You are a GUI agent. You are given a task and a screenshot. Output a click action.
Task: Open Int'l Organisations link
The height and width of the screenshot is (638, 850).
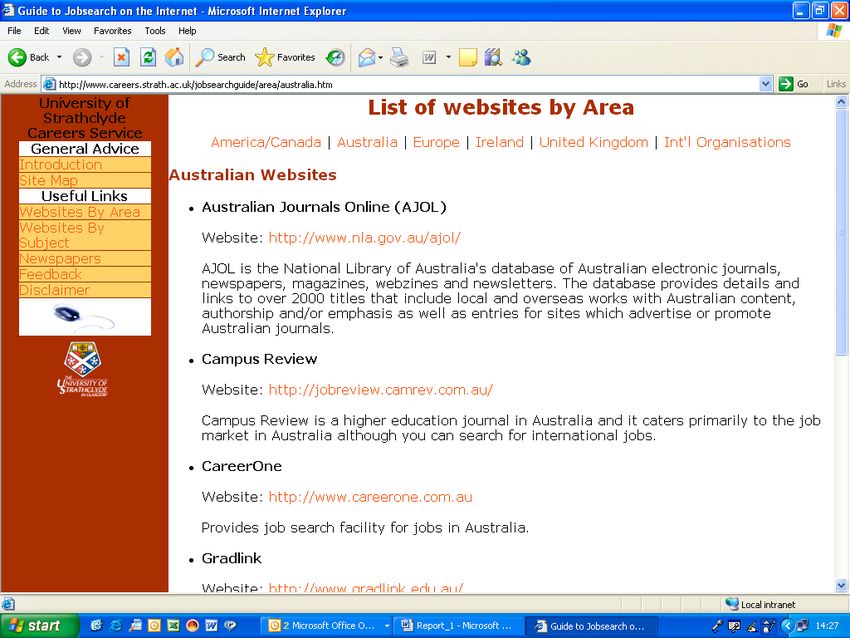coord(727,142)
